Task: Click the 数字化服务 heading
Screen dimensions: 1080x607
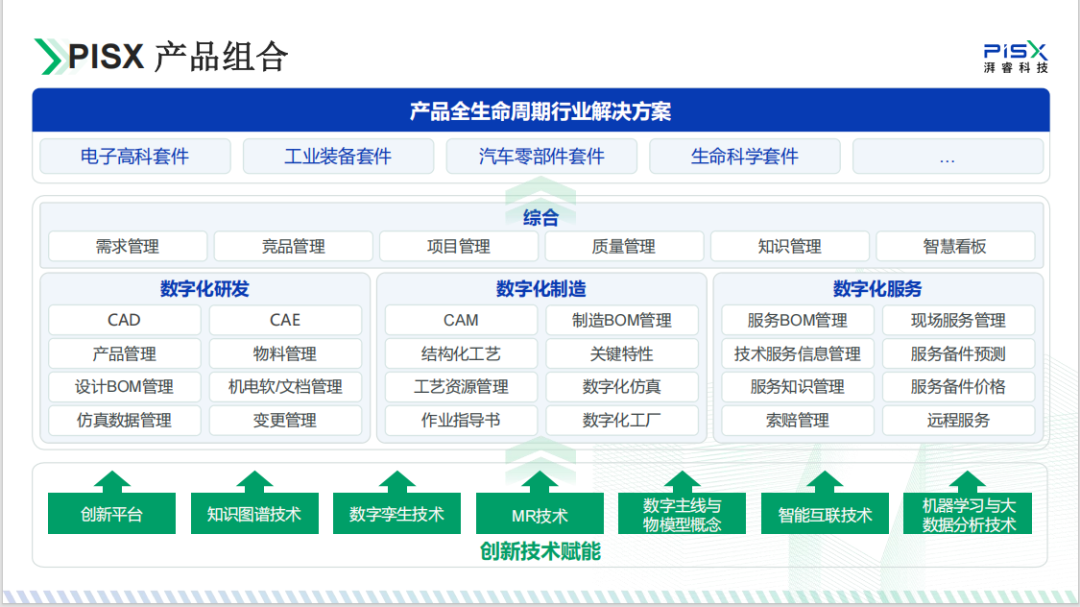Action: coord(878,289)
